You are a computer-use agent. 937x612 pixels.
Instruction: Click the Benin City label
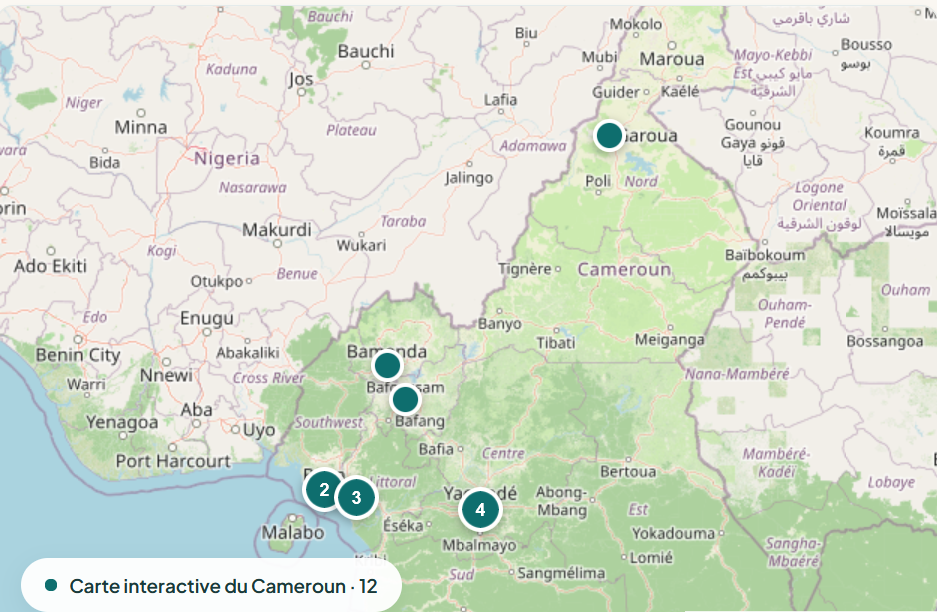click(77, 354)
